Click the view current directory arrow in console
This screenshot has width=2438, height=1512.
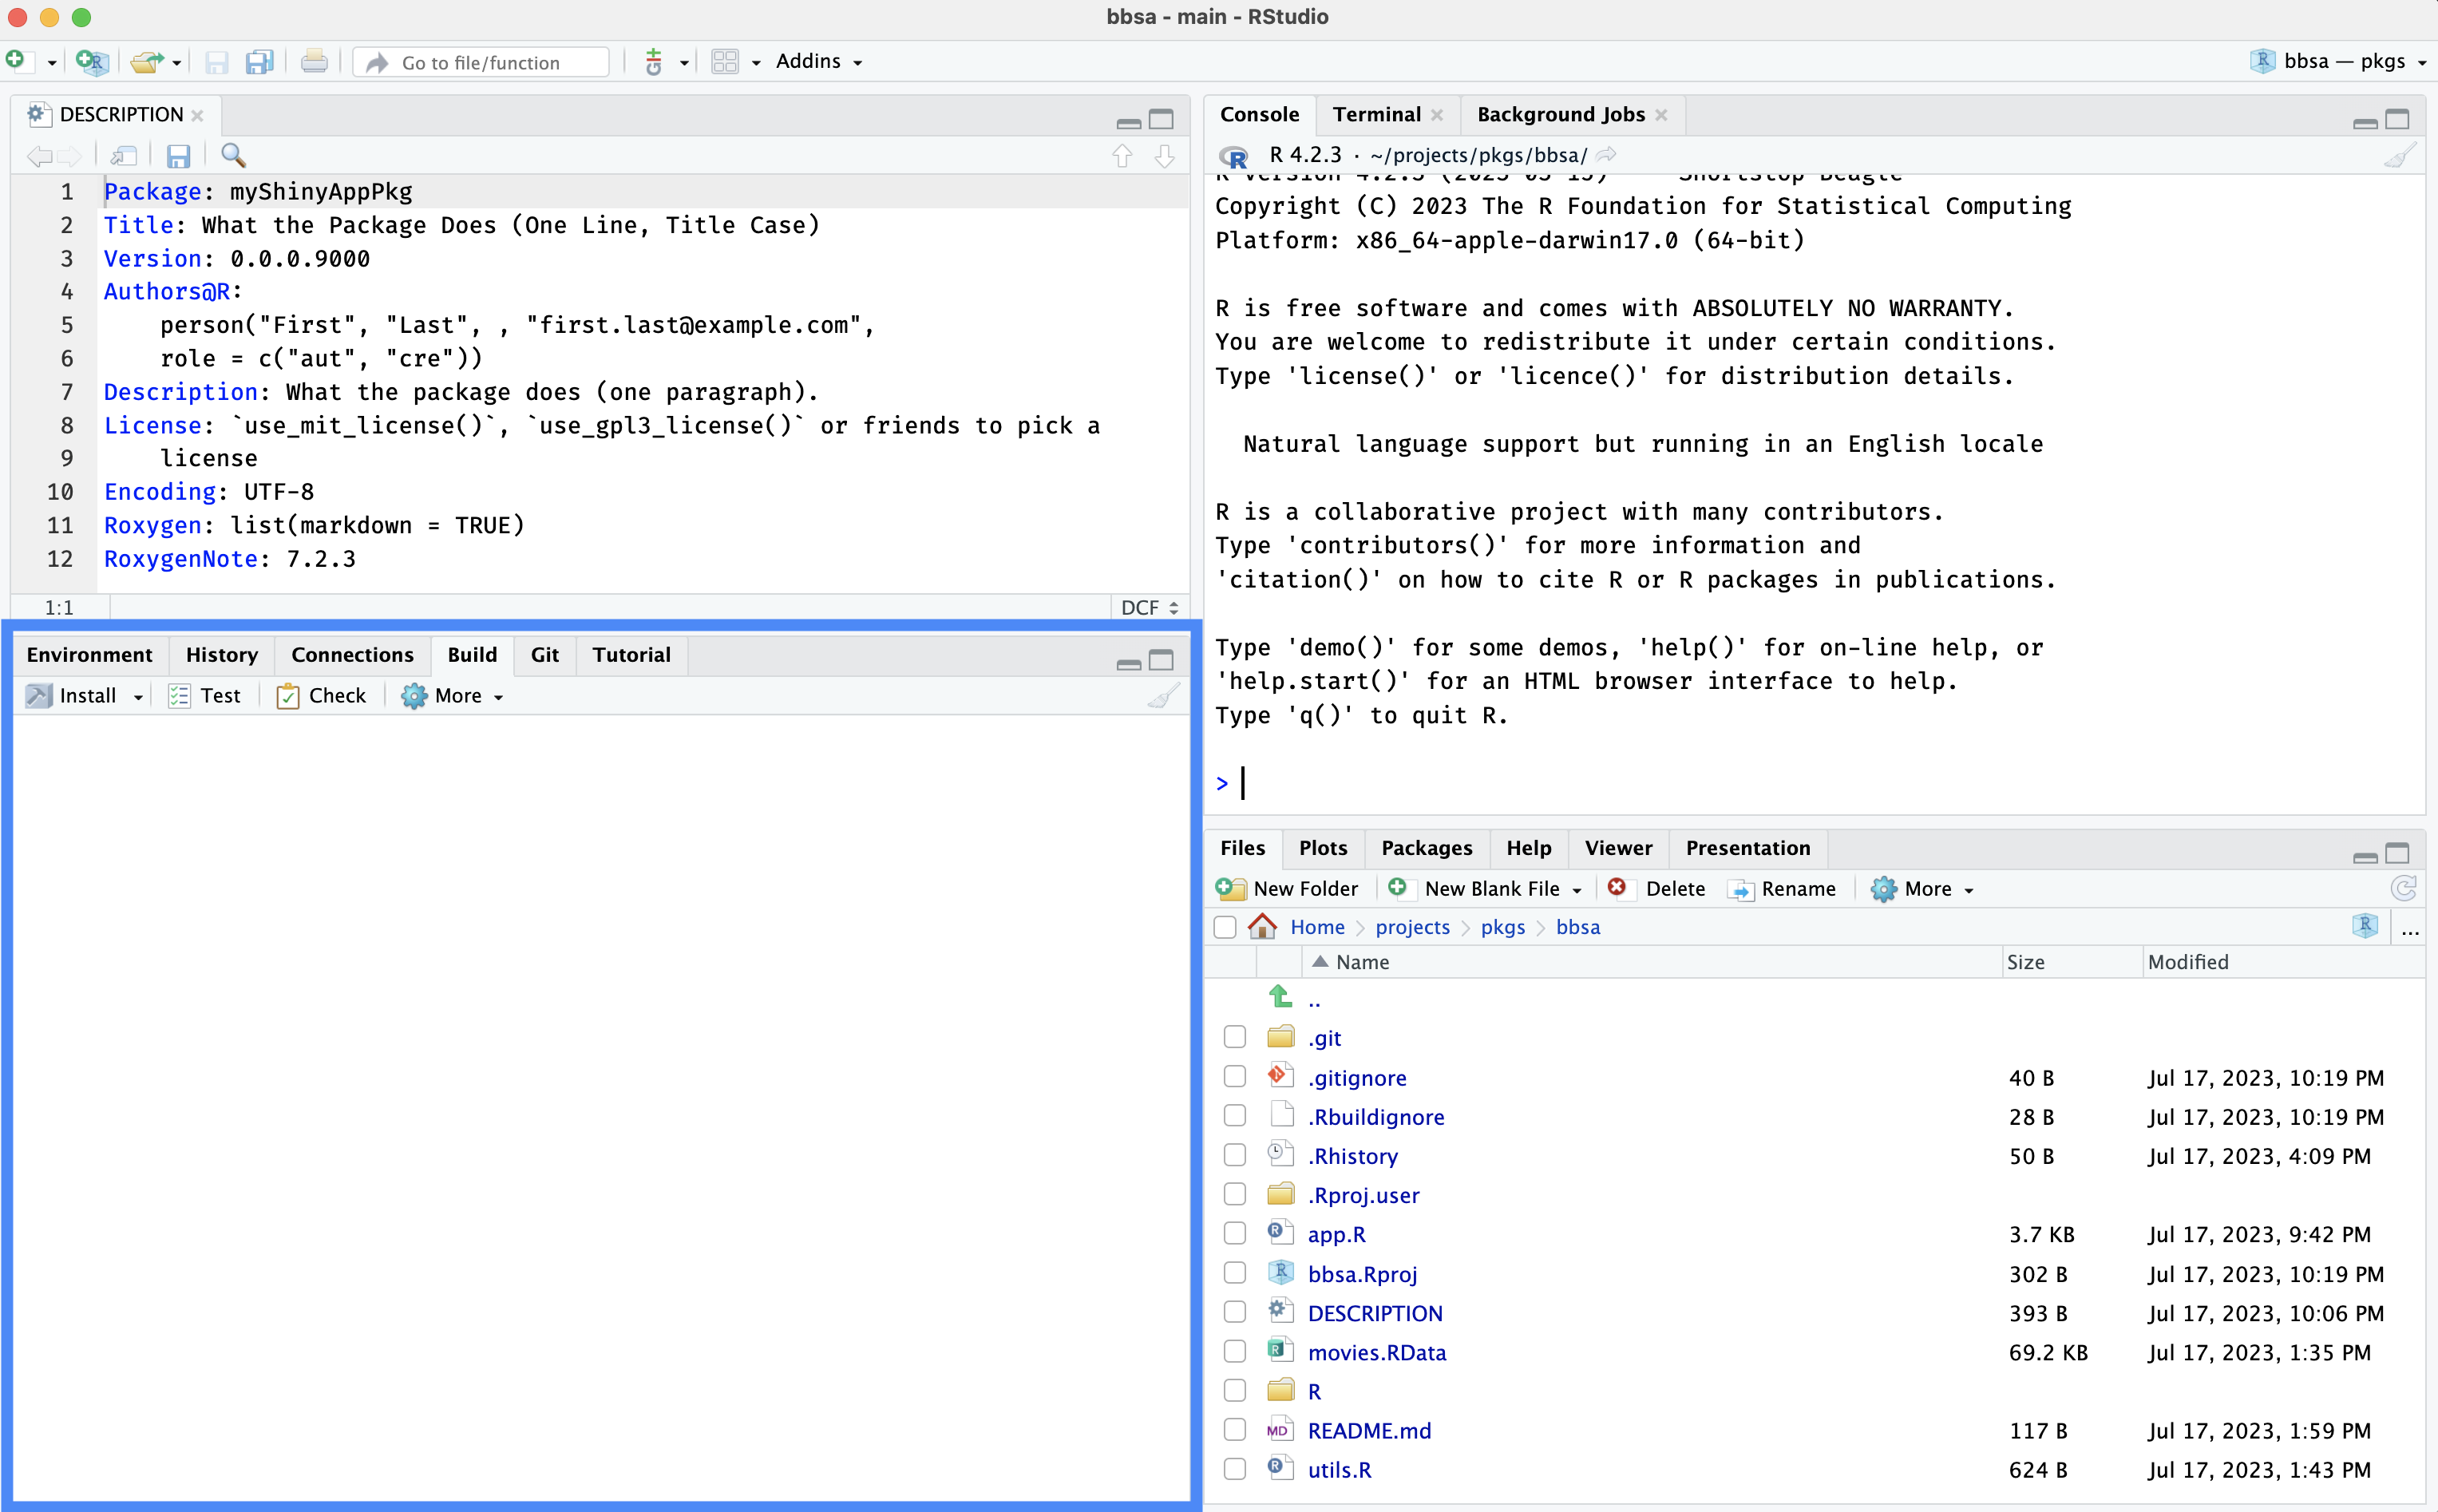click(x=1606, y=154)
